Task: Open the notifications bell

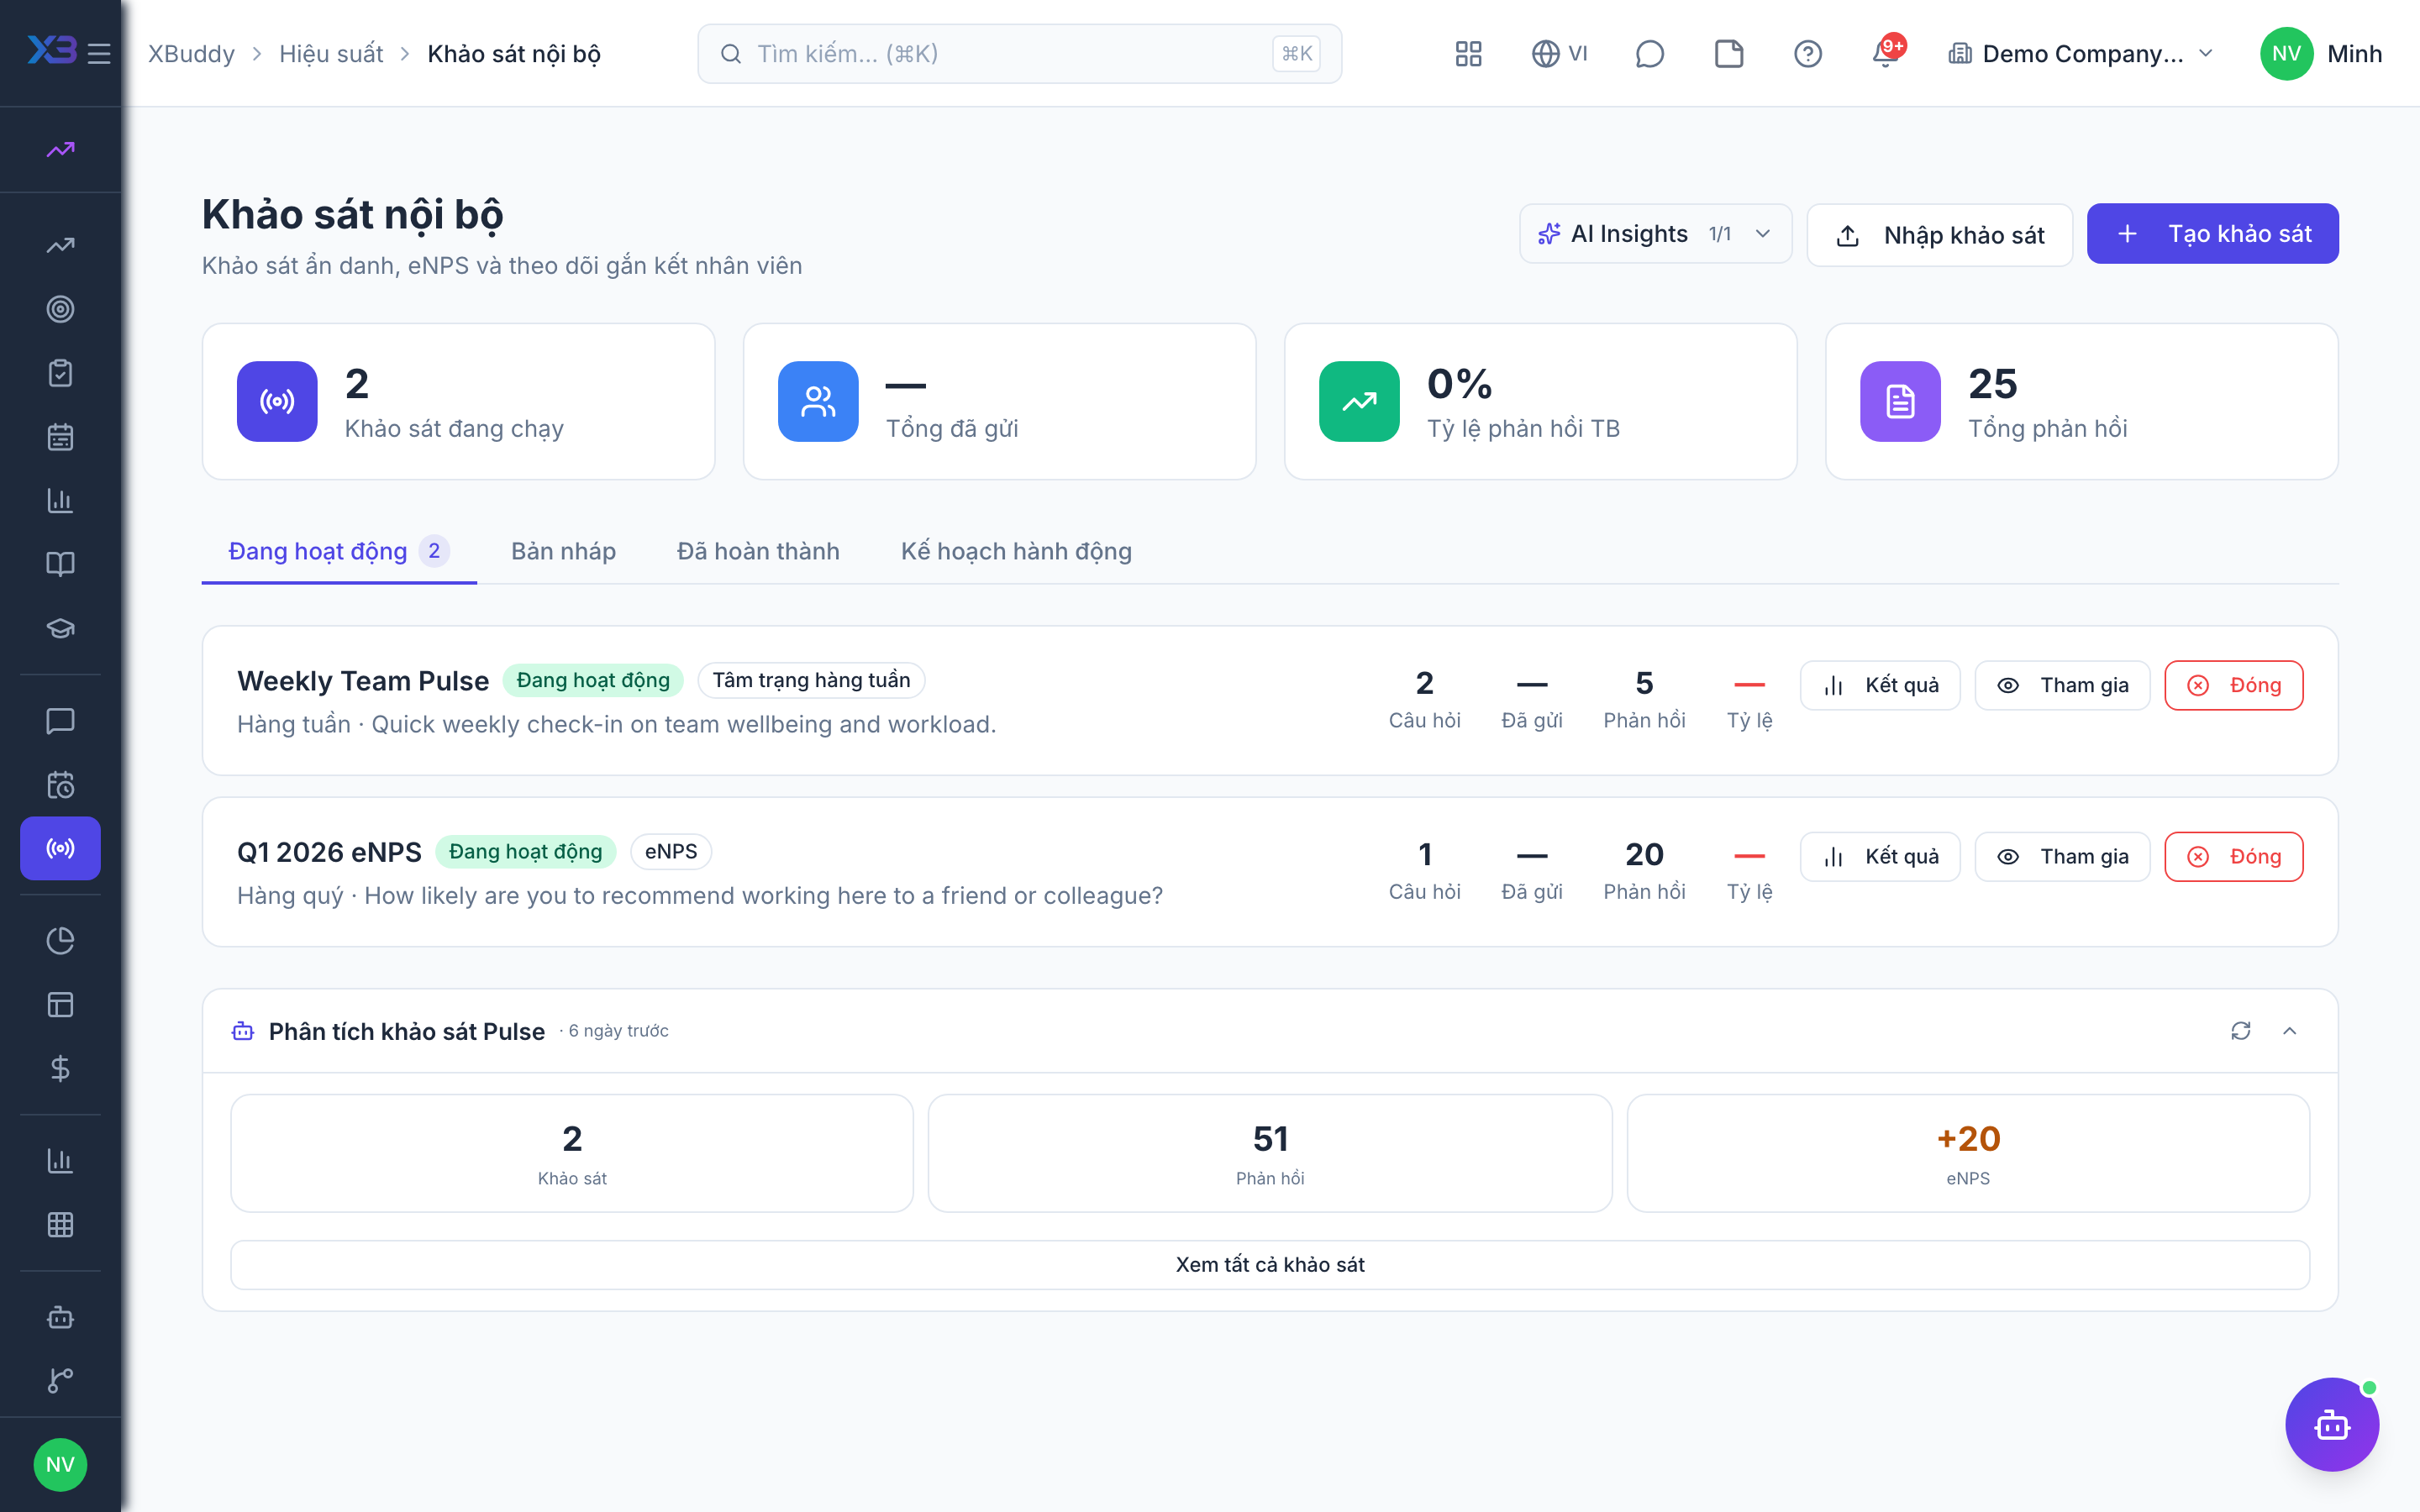Action: (x=1886, y=53)
